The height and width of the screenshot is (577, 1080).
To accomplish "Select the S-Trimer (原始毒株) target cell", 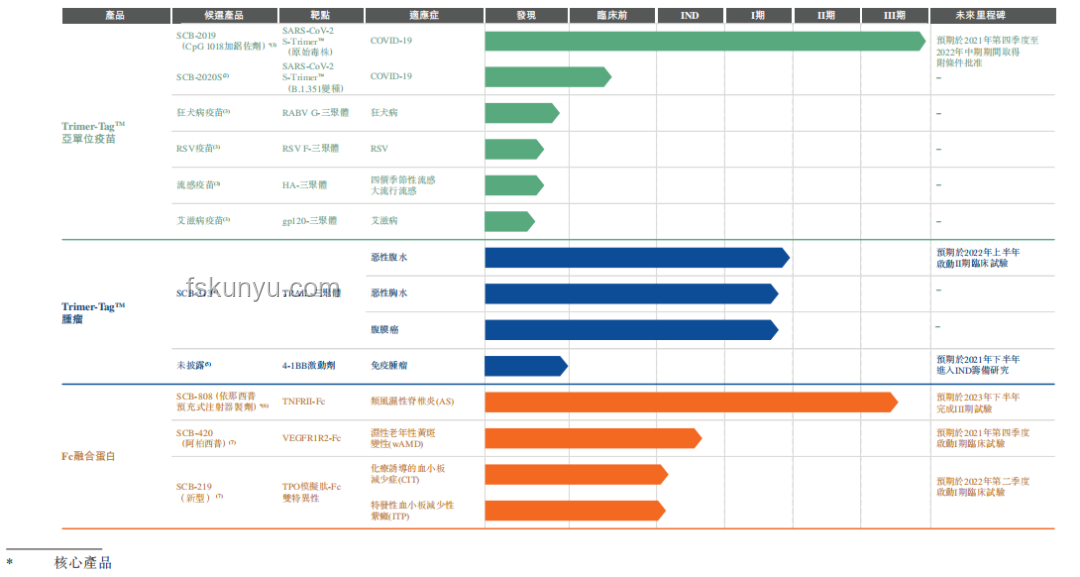I will point(308,41).
